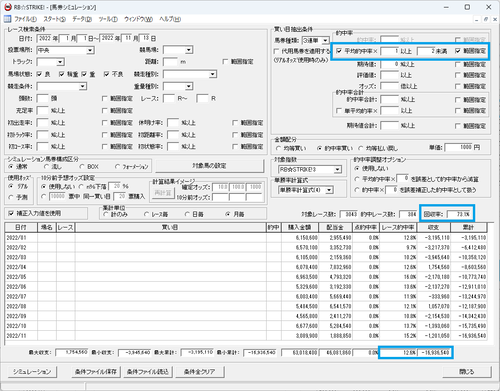Click the 期待値 input field showing 0
The width and height of the screenshot is (500, 391).
point(390,64)
